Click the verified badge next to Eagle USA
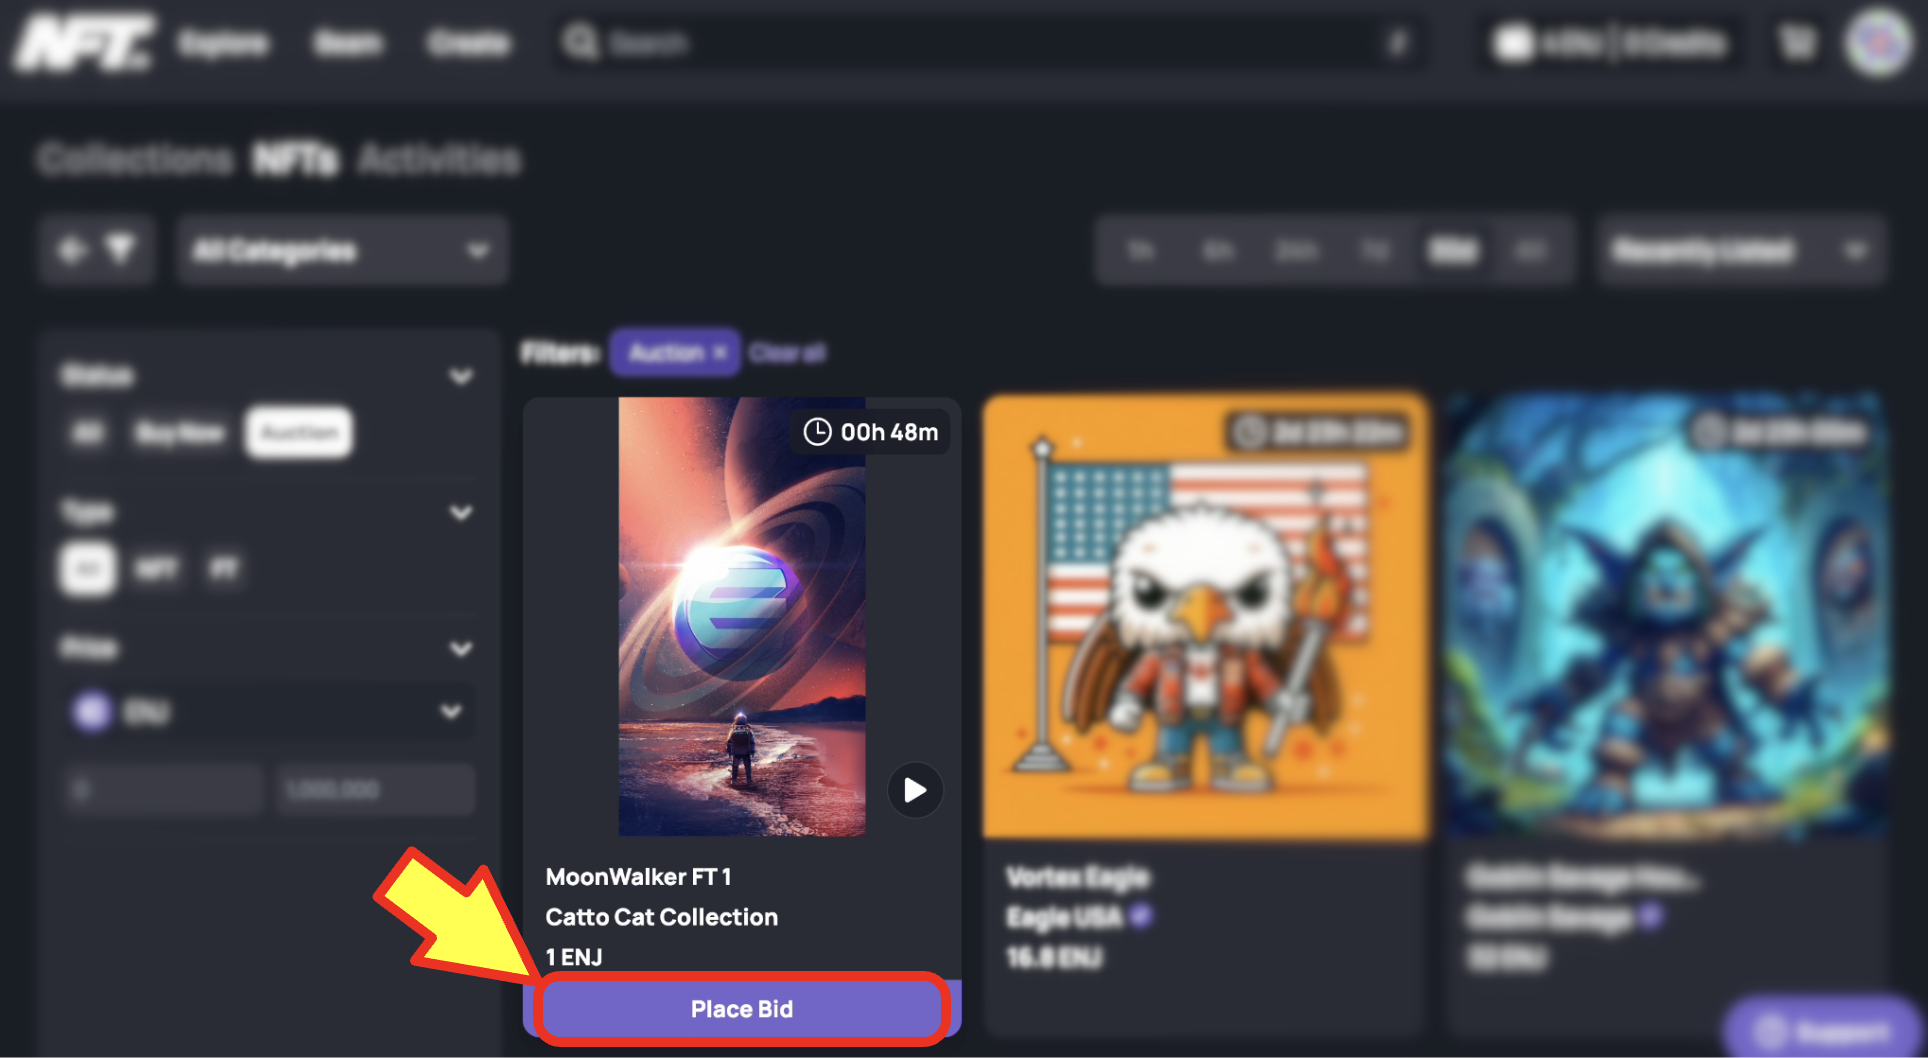 [1140, 915]
